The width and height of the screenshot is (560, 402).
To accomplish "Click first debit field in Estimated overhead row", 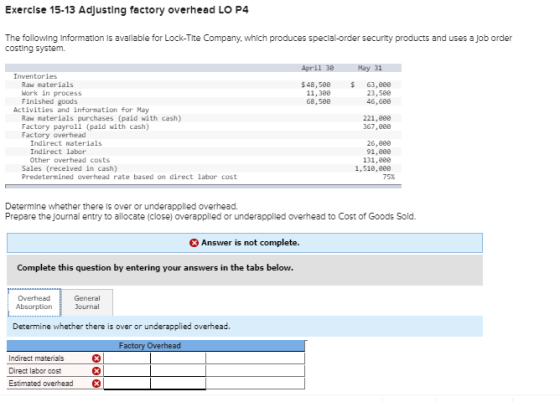I will [127, 383].
